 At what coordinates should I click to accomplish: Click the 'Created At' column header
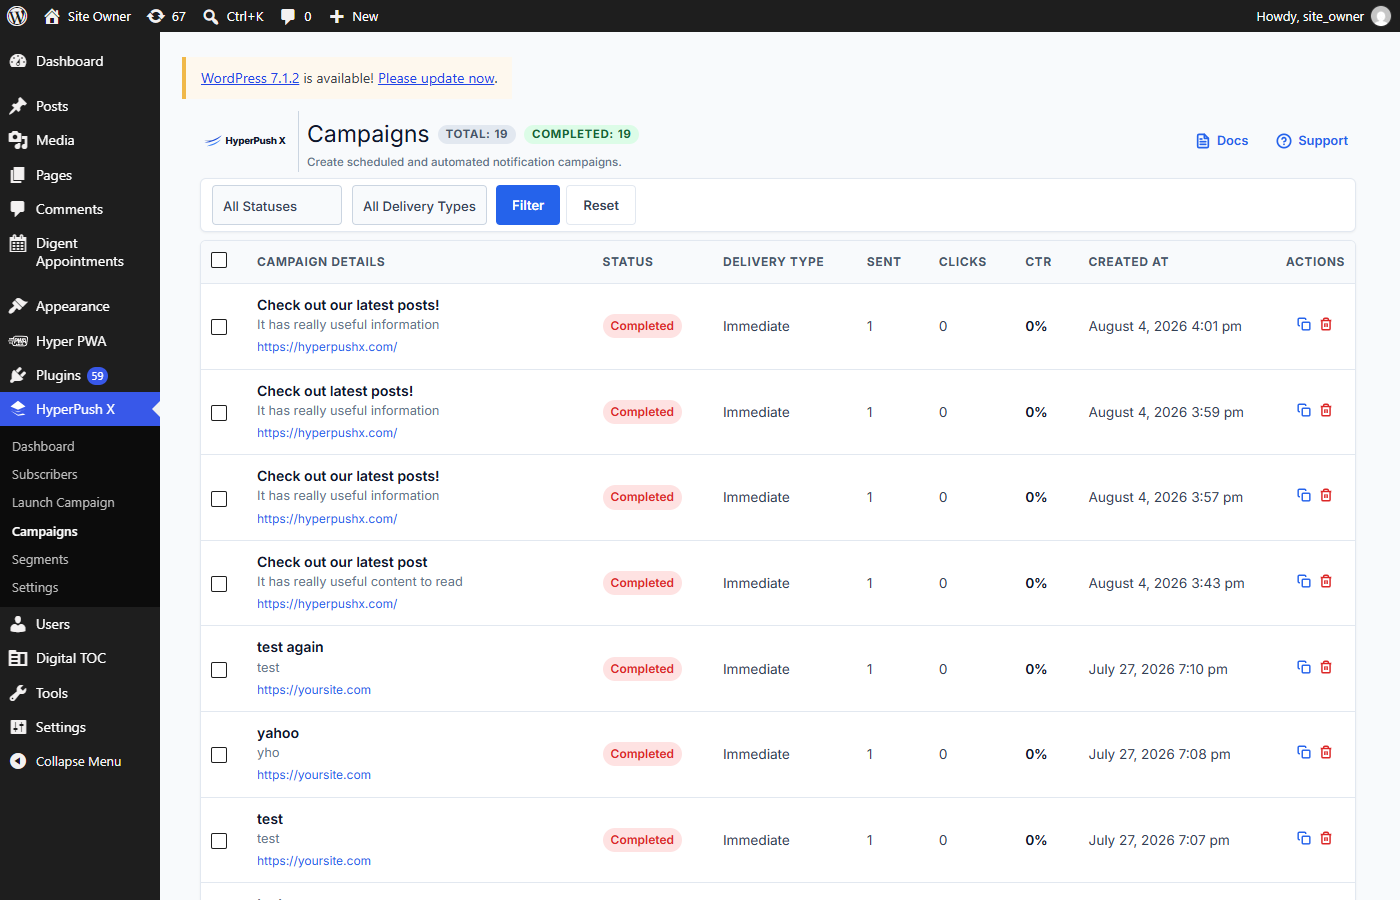tap(1128, 262)
